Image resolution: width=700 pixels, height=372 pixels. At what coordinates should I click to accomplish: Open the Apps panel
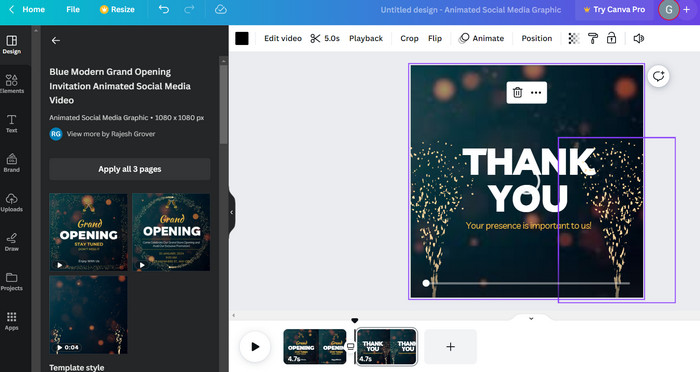click(x=12, y=321)
